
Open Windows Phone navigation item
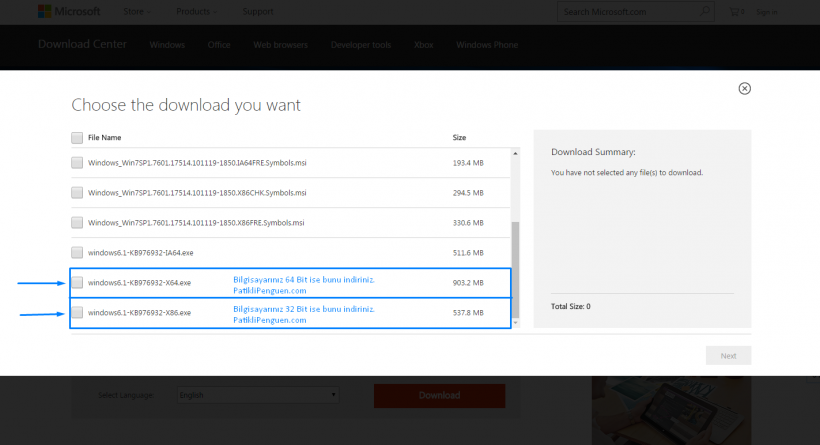pyautogui.click(x=487, y=45)
